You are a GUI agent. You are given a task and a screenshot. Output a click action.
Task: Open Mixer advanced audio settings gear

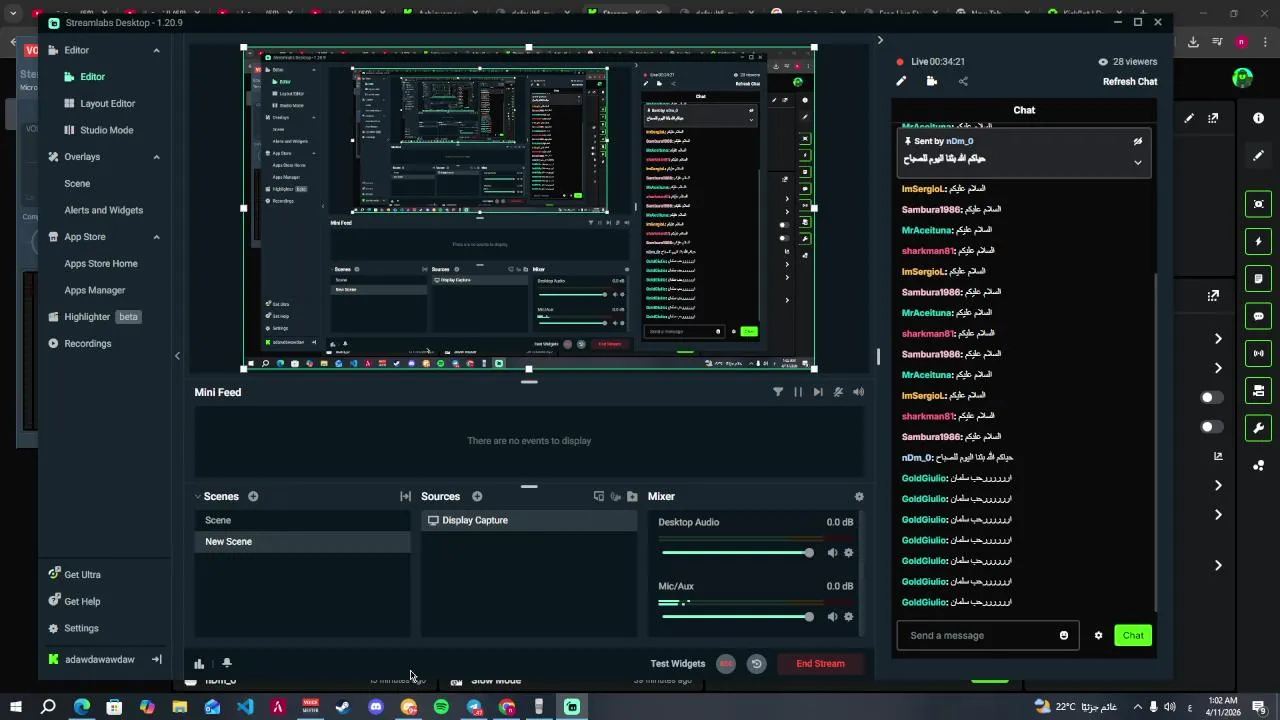(x=859, y=496)
